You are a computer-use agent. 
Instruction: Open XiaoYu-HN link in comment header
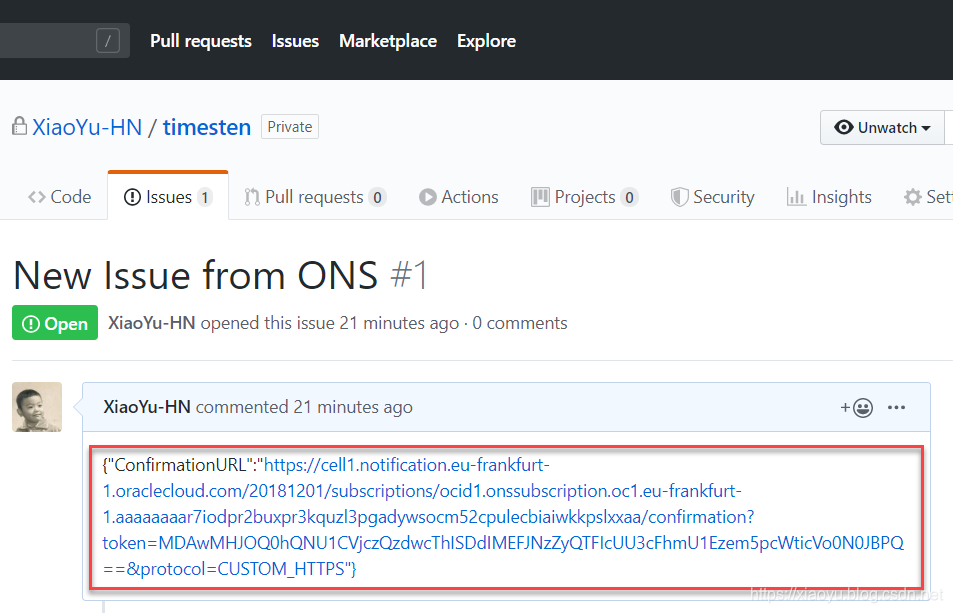tap(147, 406)
